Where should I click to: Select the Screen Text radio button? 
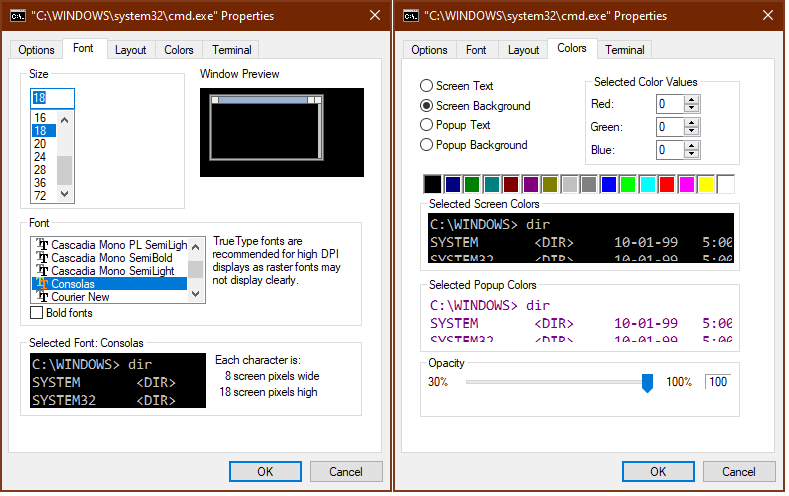coord(427,86)
